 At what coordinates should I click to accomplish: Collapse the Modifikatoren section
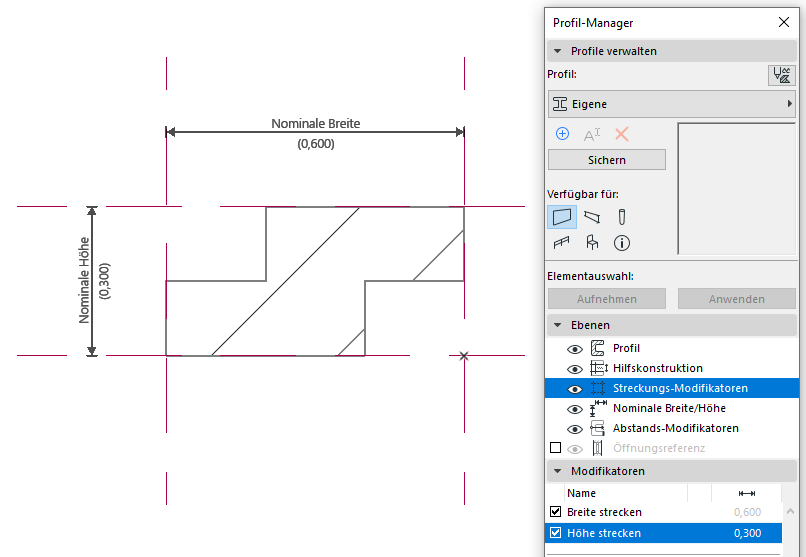click(558, 471)
